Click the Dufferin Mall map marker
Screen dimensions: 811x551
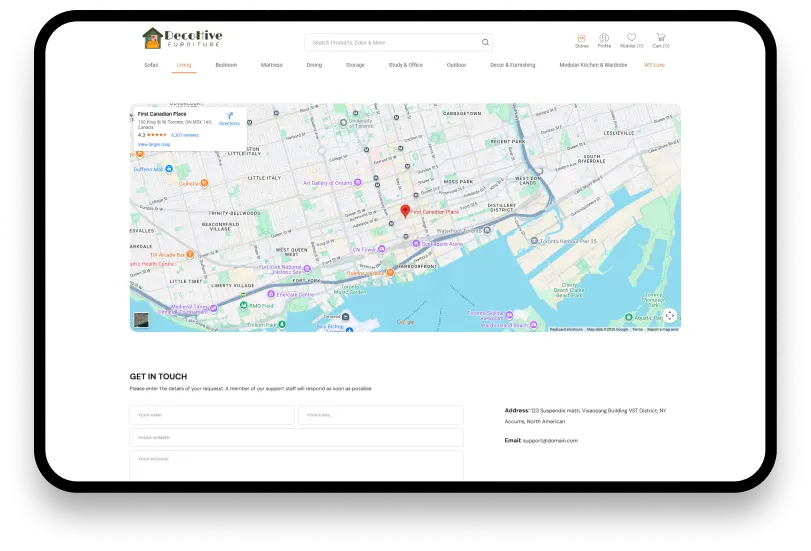[169, 169]
